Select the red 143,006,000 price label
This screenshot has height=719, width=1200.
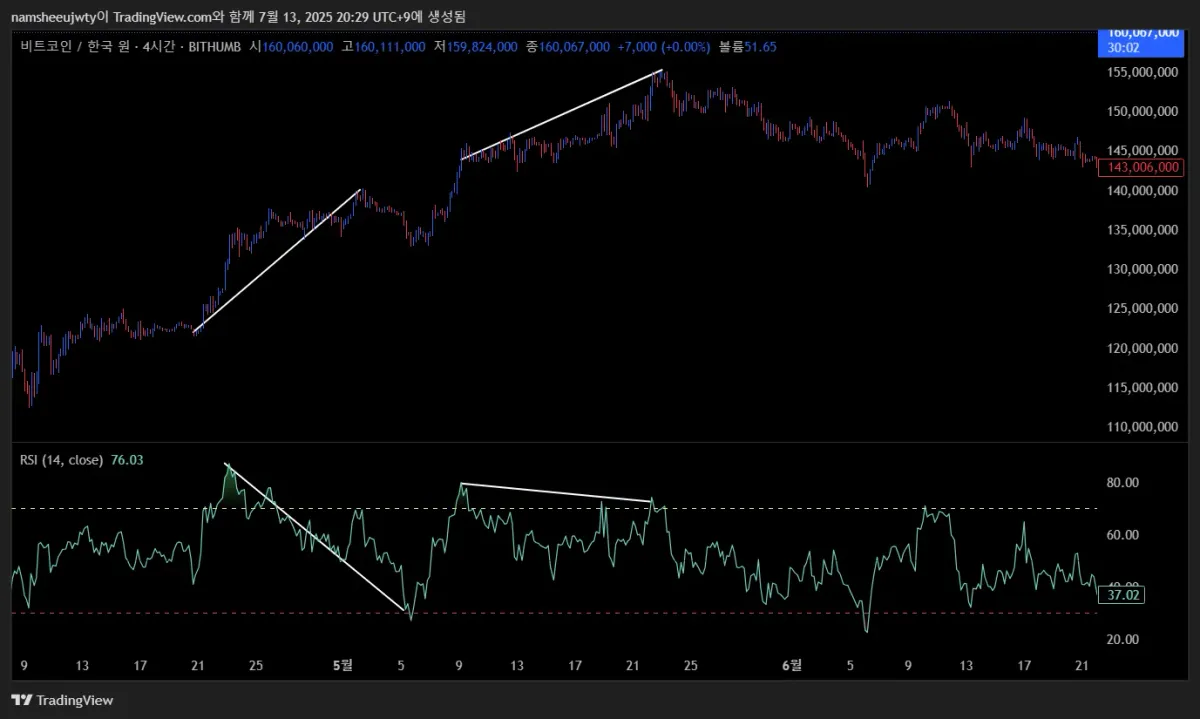click(x=1140, y=167)
